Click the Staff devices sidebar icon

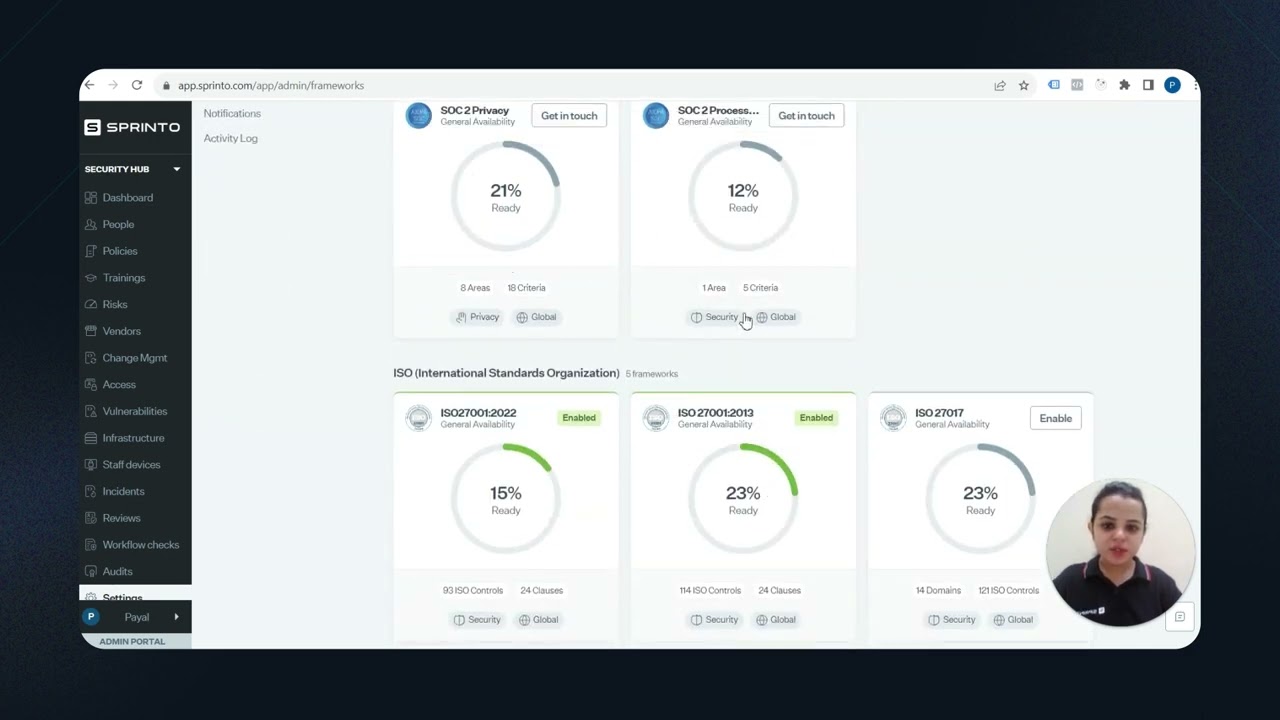91,465
